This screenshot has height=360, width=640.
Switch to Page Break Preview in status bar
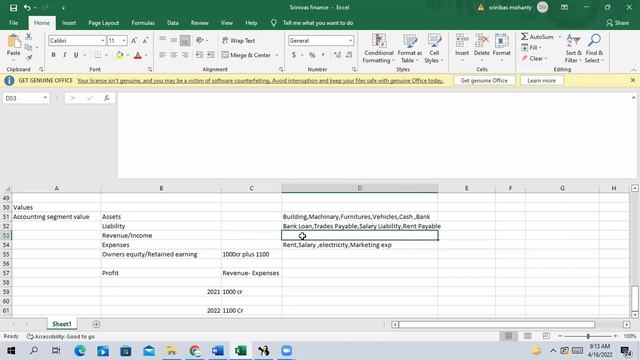tap(546, 336)
